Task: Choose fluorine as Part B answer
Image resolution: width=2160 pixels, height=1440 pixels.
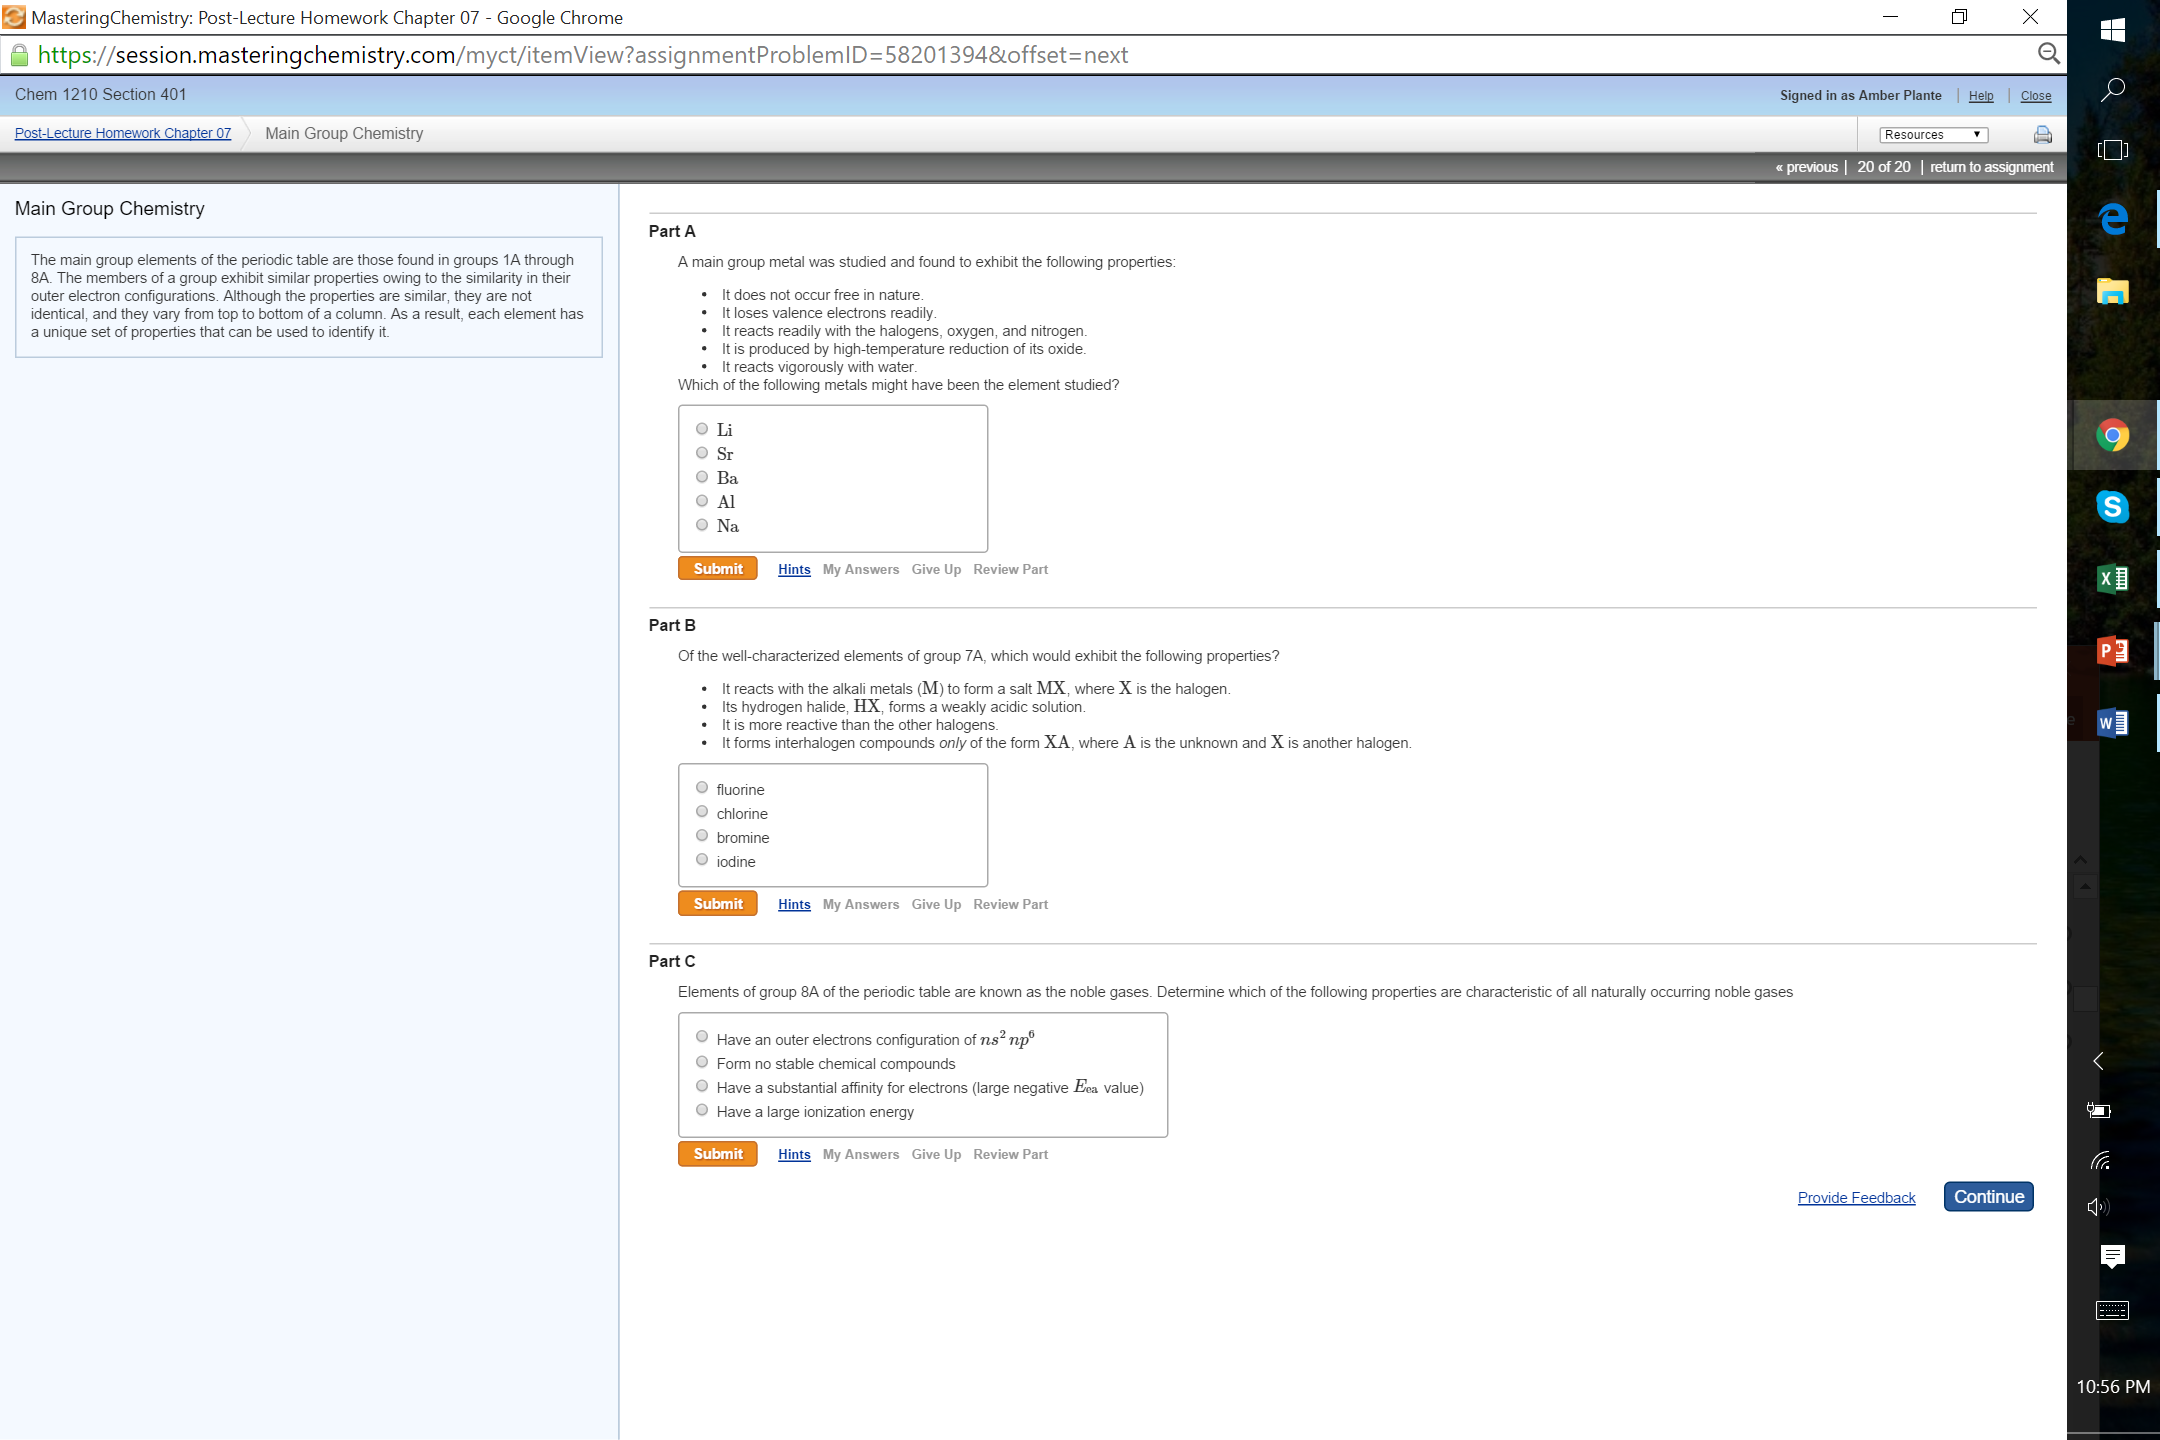Action: point(702,788)
